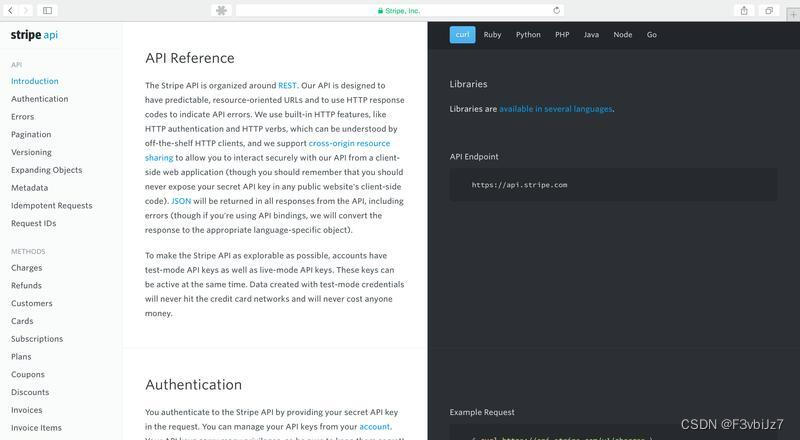Screen dimensions: 800x440
Task: Click the Authentication section heading
Action: point(193,385)
